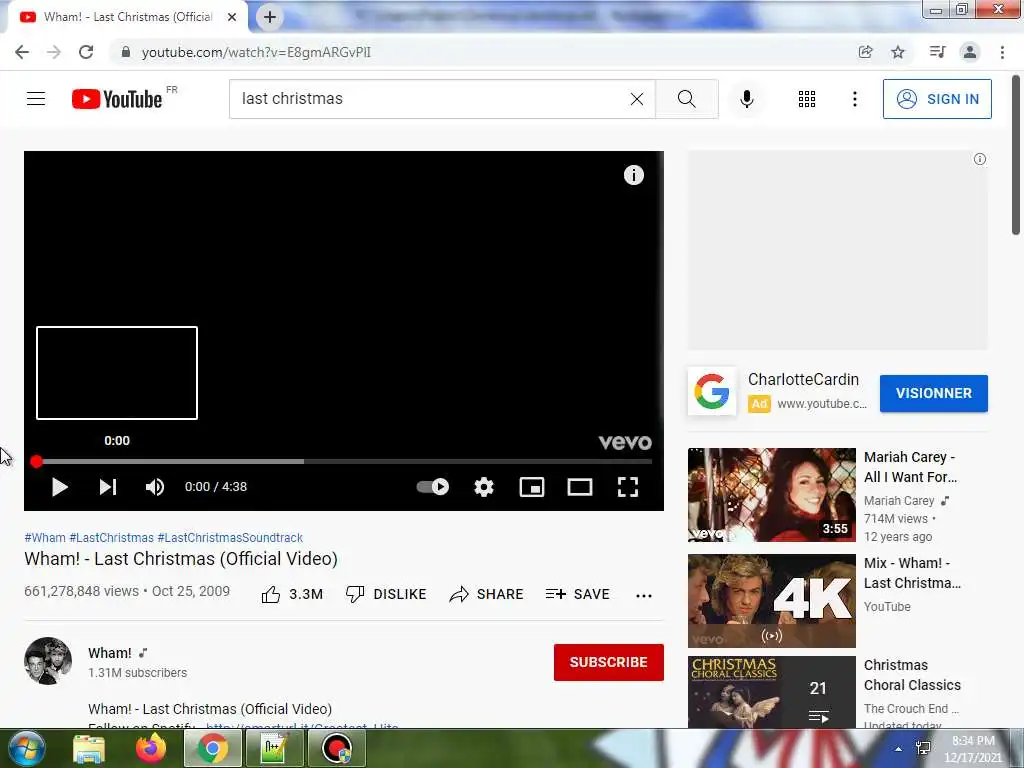Switch to Chrome in the taskbar
Image resolution: width=1024 pixels, height=768 pixels.
click(212, 748)
